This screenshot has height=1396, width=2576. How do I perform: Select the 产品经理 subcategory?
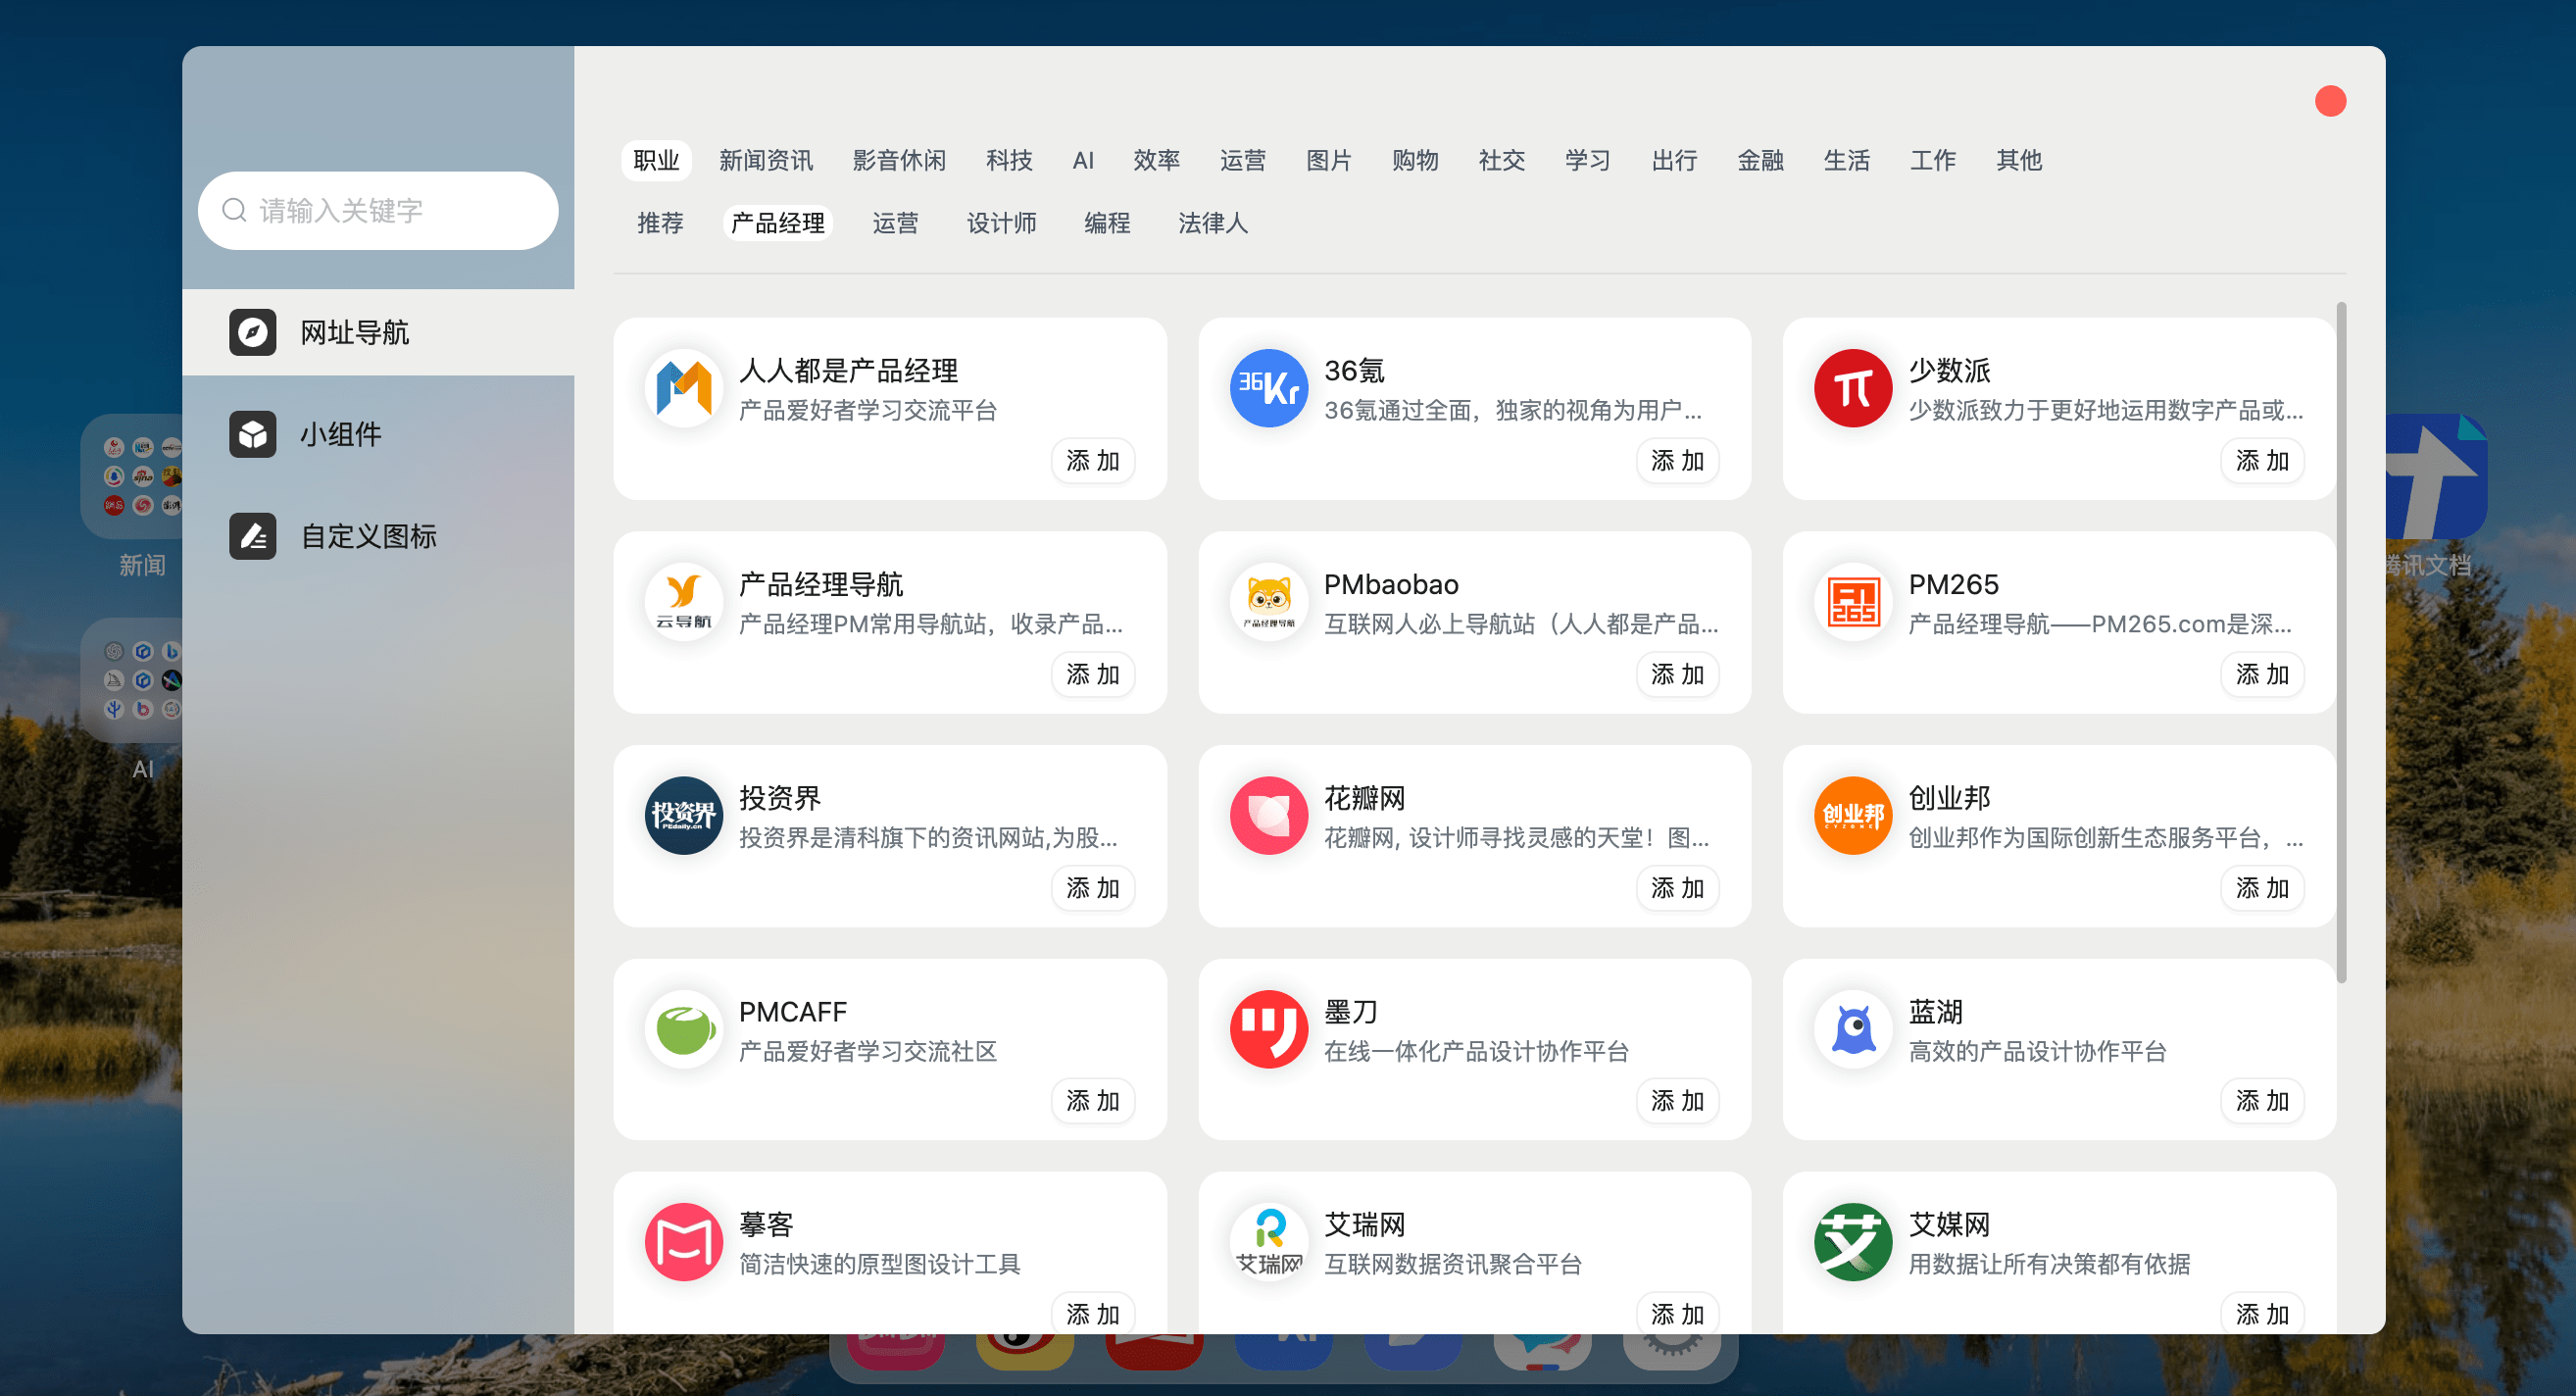[x=777, y=222]
